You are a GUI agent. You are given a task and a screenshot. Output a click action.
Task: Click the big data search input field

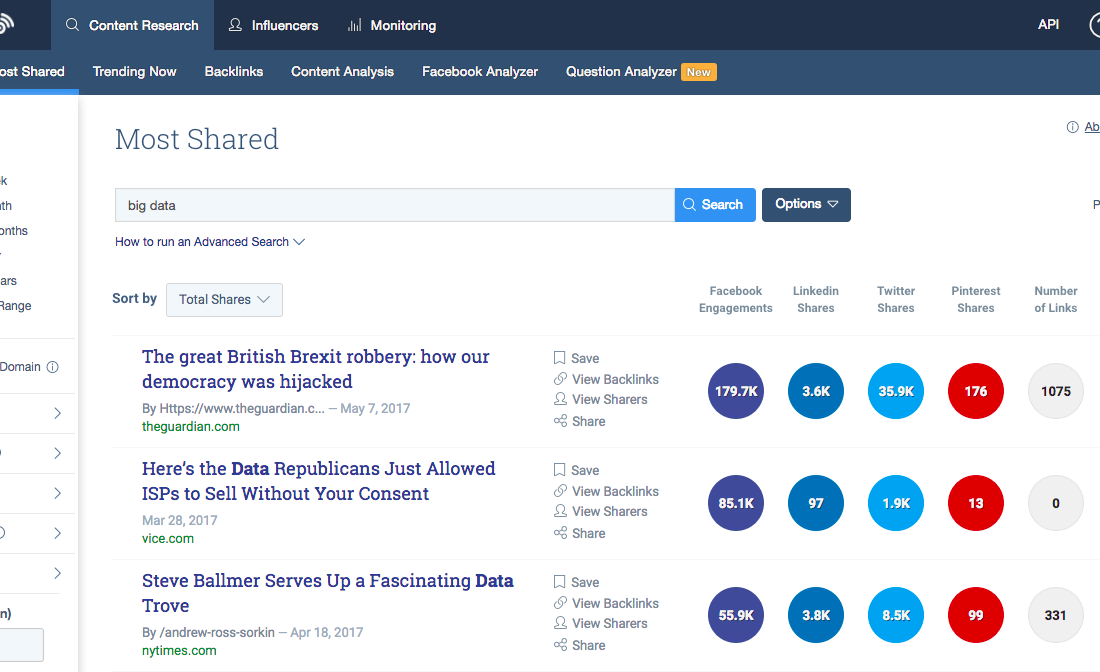(395, 205)
